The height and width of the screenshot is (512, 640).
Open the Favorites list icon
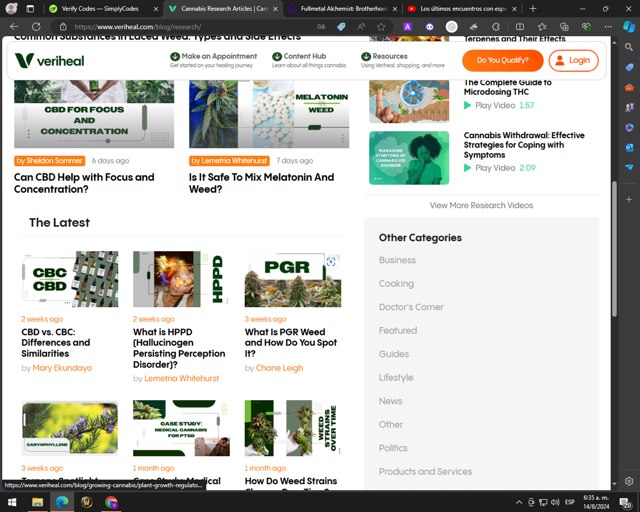[x=542, y=27]
